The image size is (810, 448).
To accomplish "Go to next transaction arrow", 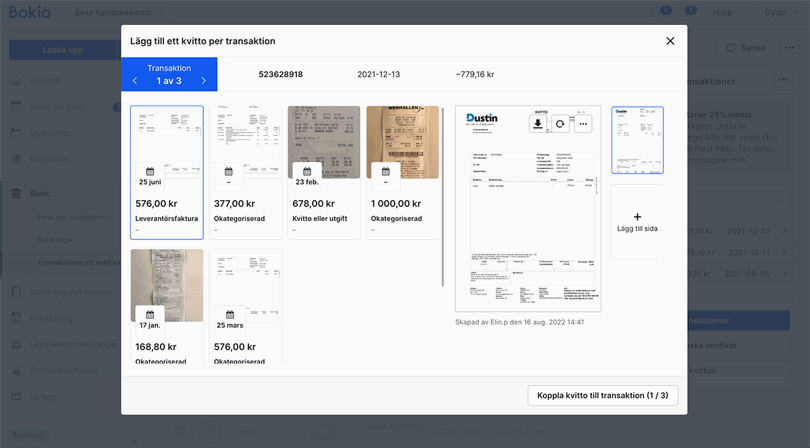I will (203, 81).
